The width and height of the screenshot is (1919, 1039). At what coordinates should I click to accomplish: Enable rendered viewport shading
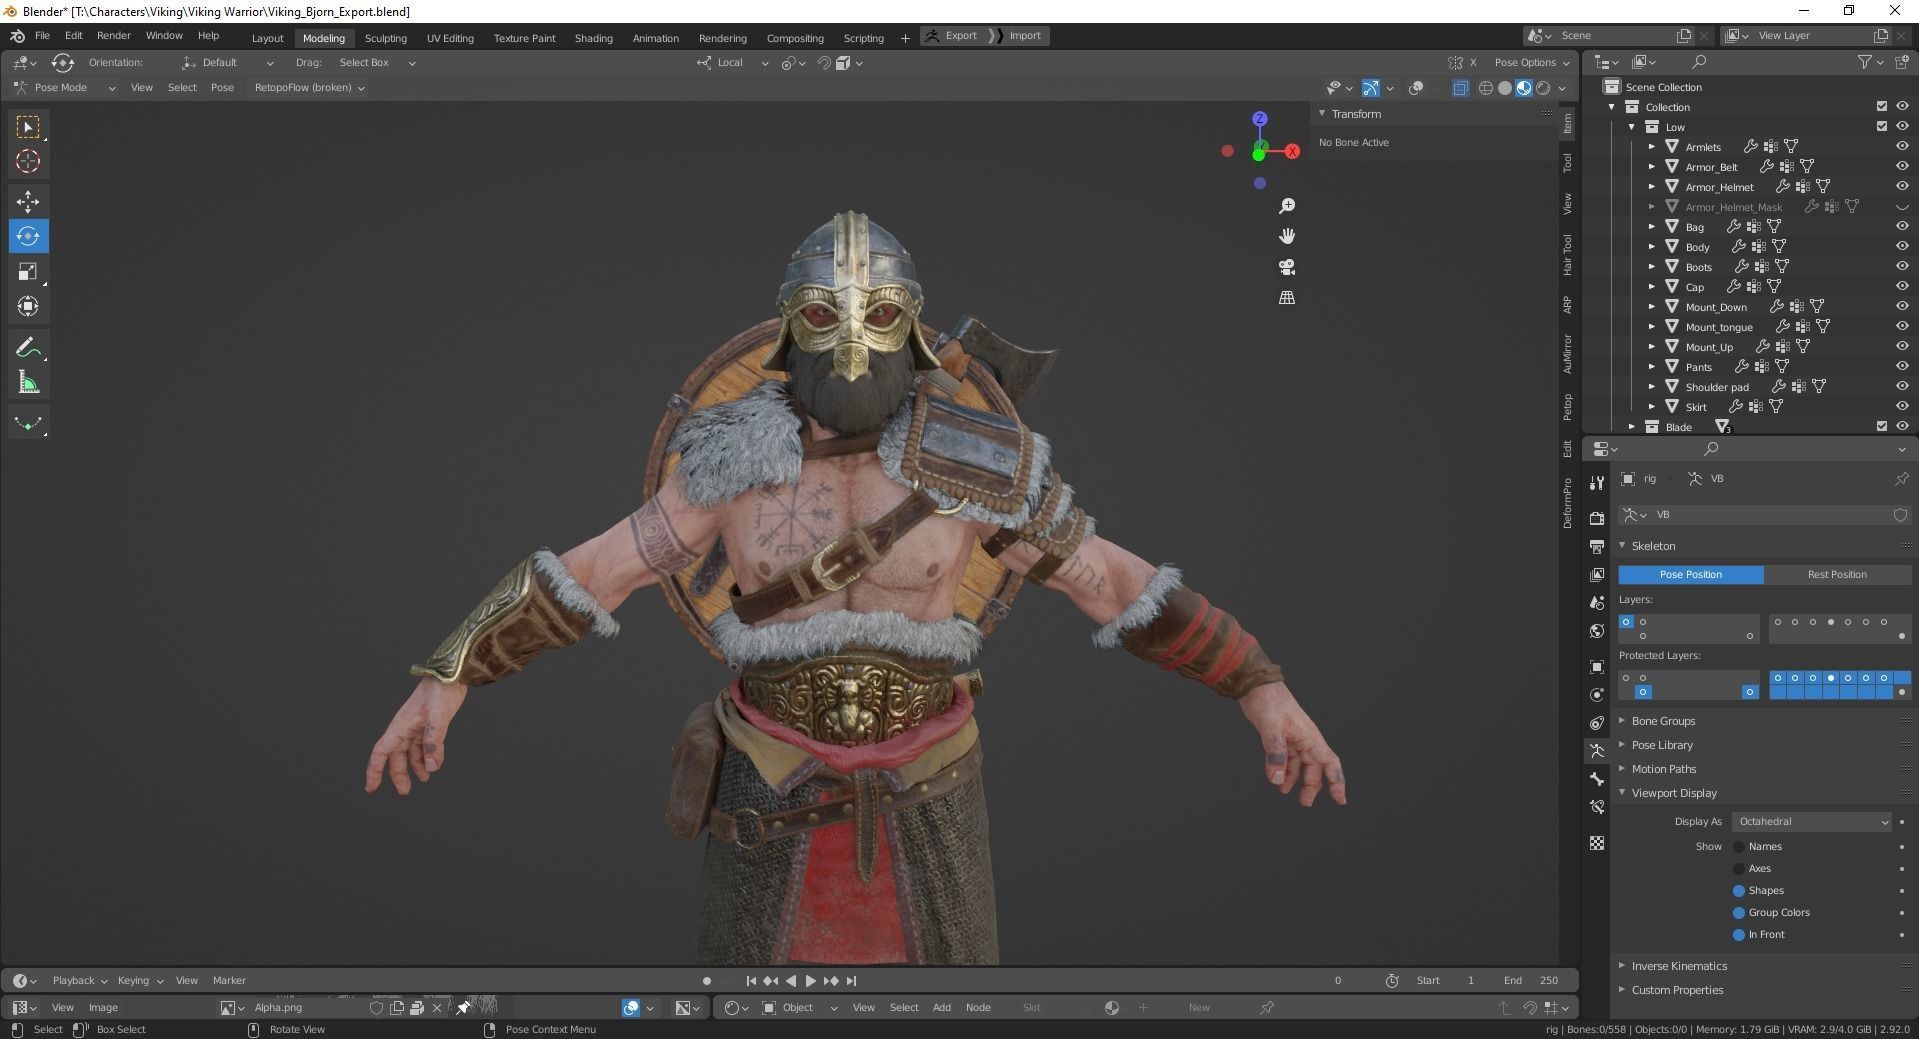pos(1543,88)
